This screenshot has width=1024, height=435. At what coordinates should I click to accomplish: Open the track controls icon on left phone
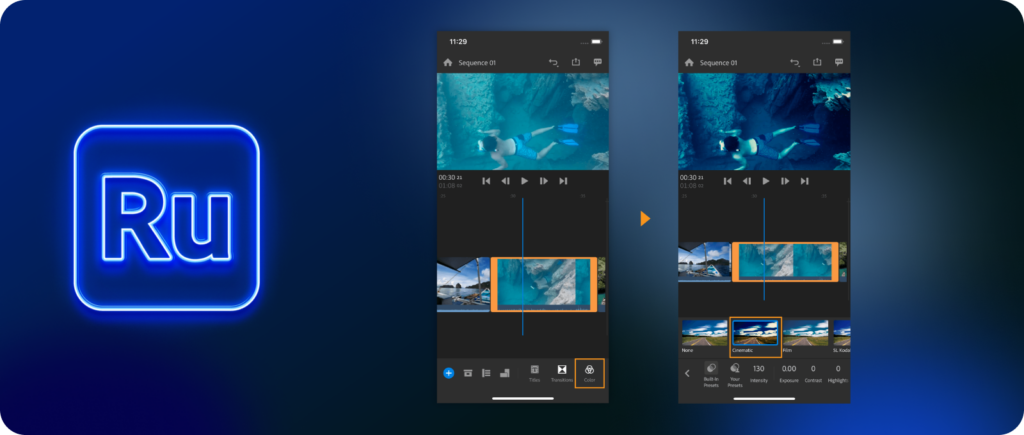[486, 373]
